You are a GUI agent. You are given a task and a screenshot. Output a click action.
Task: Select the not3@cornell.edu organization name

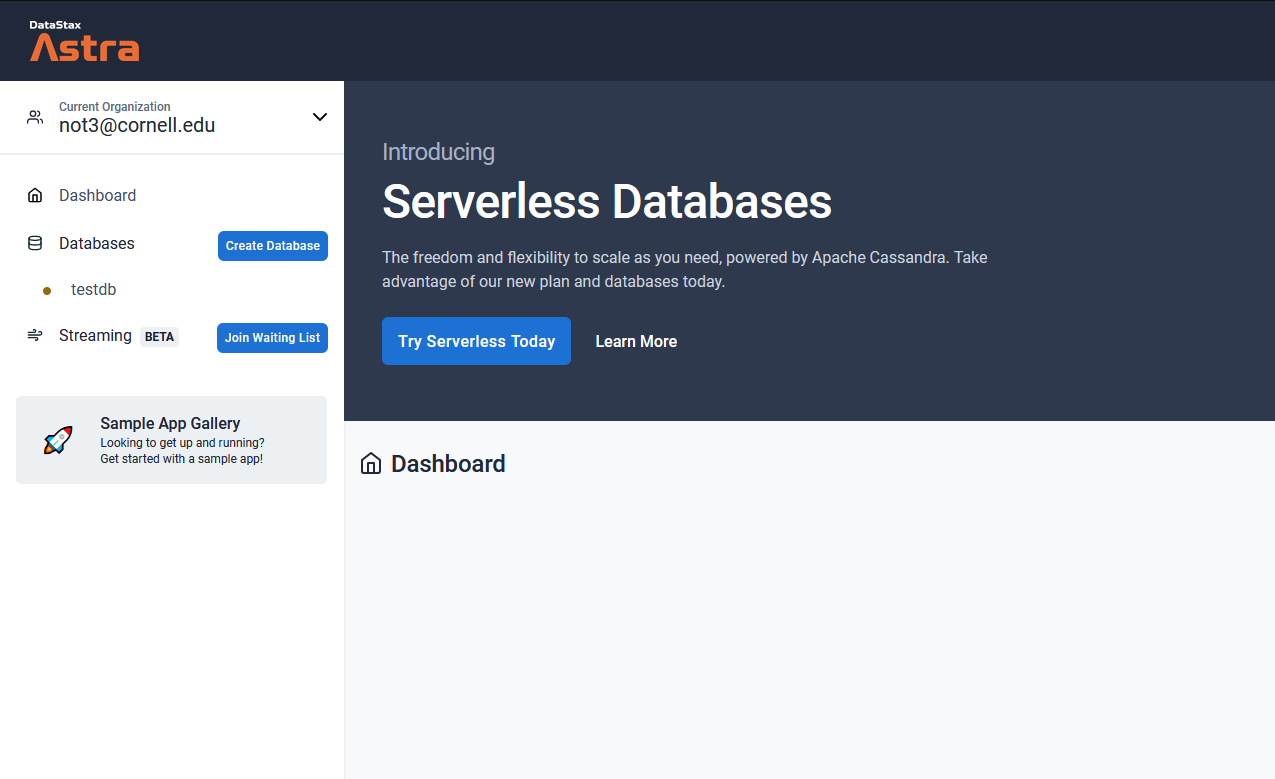[x=137, y=126]
